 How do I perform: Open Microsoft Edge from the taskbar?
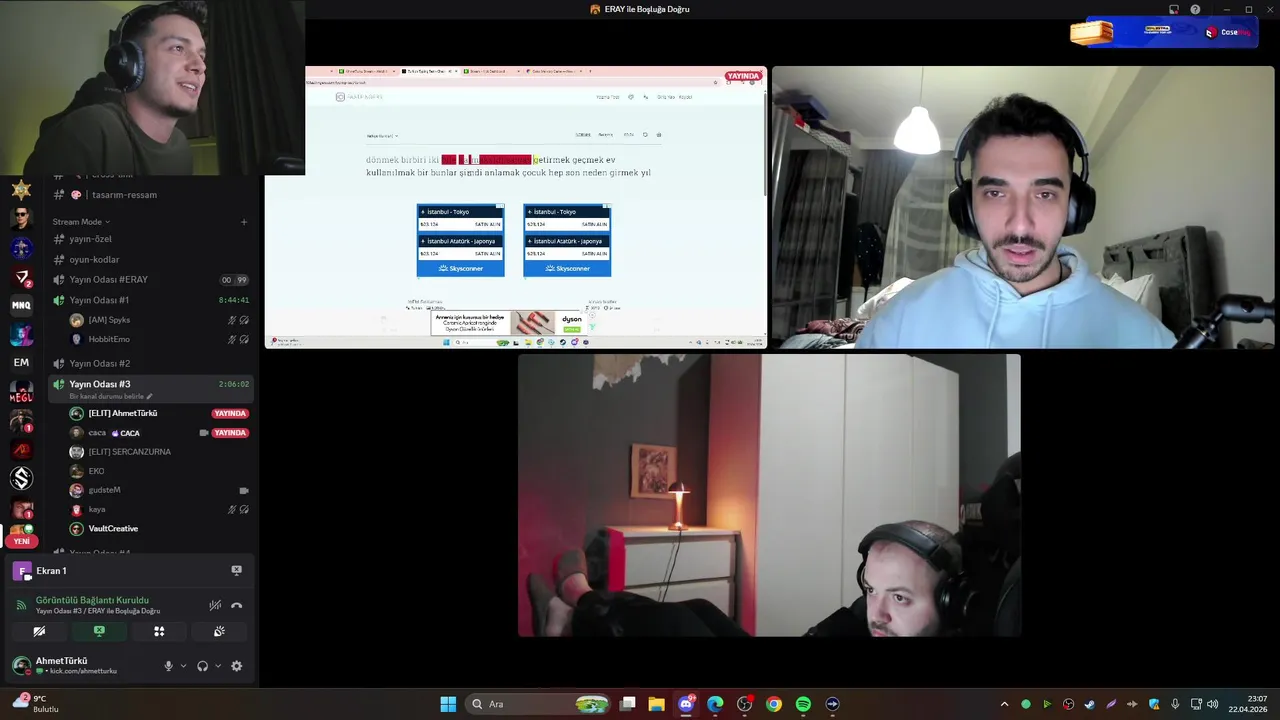coord(715,704)
